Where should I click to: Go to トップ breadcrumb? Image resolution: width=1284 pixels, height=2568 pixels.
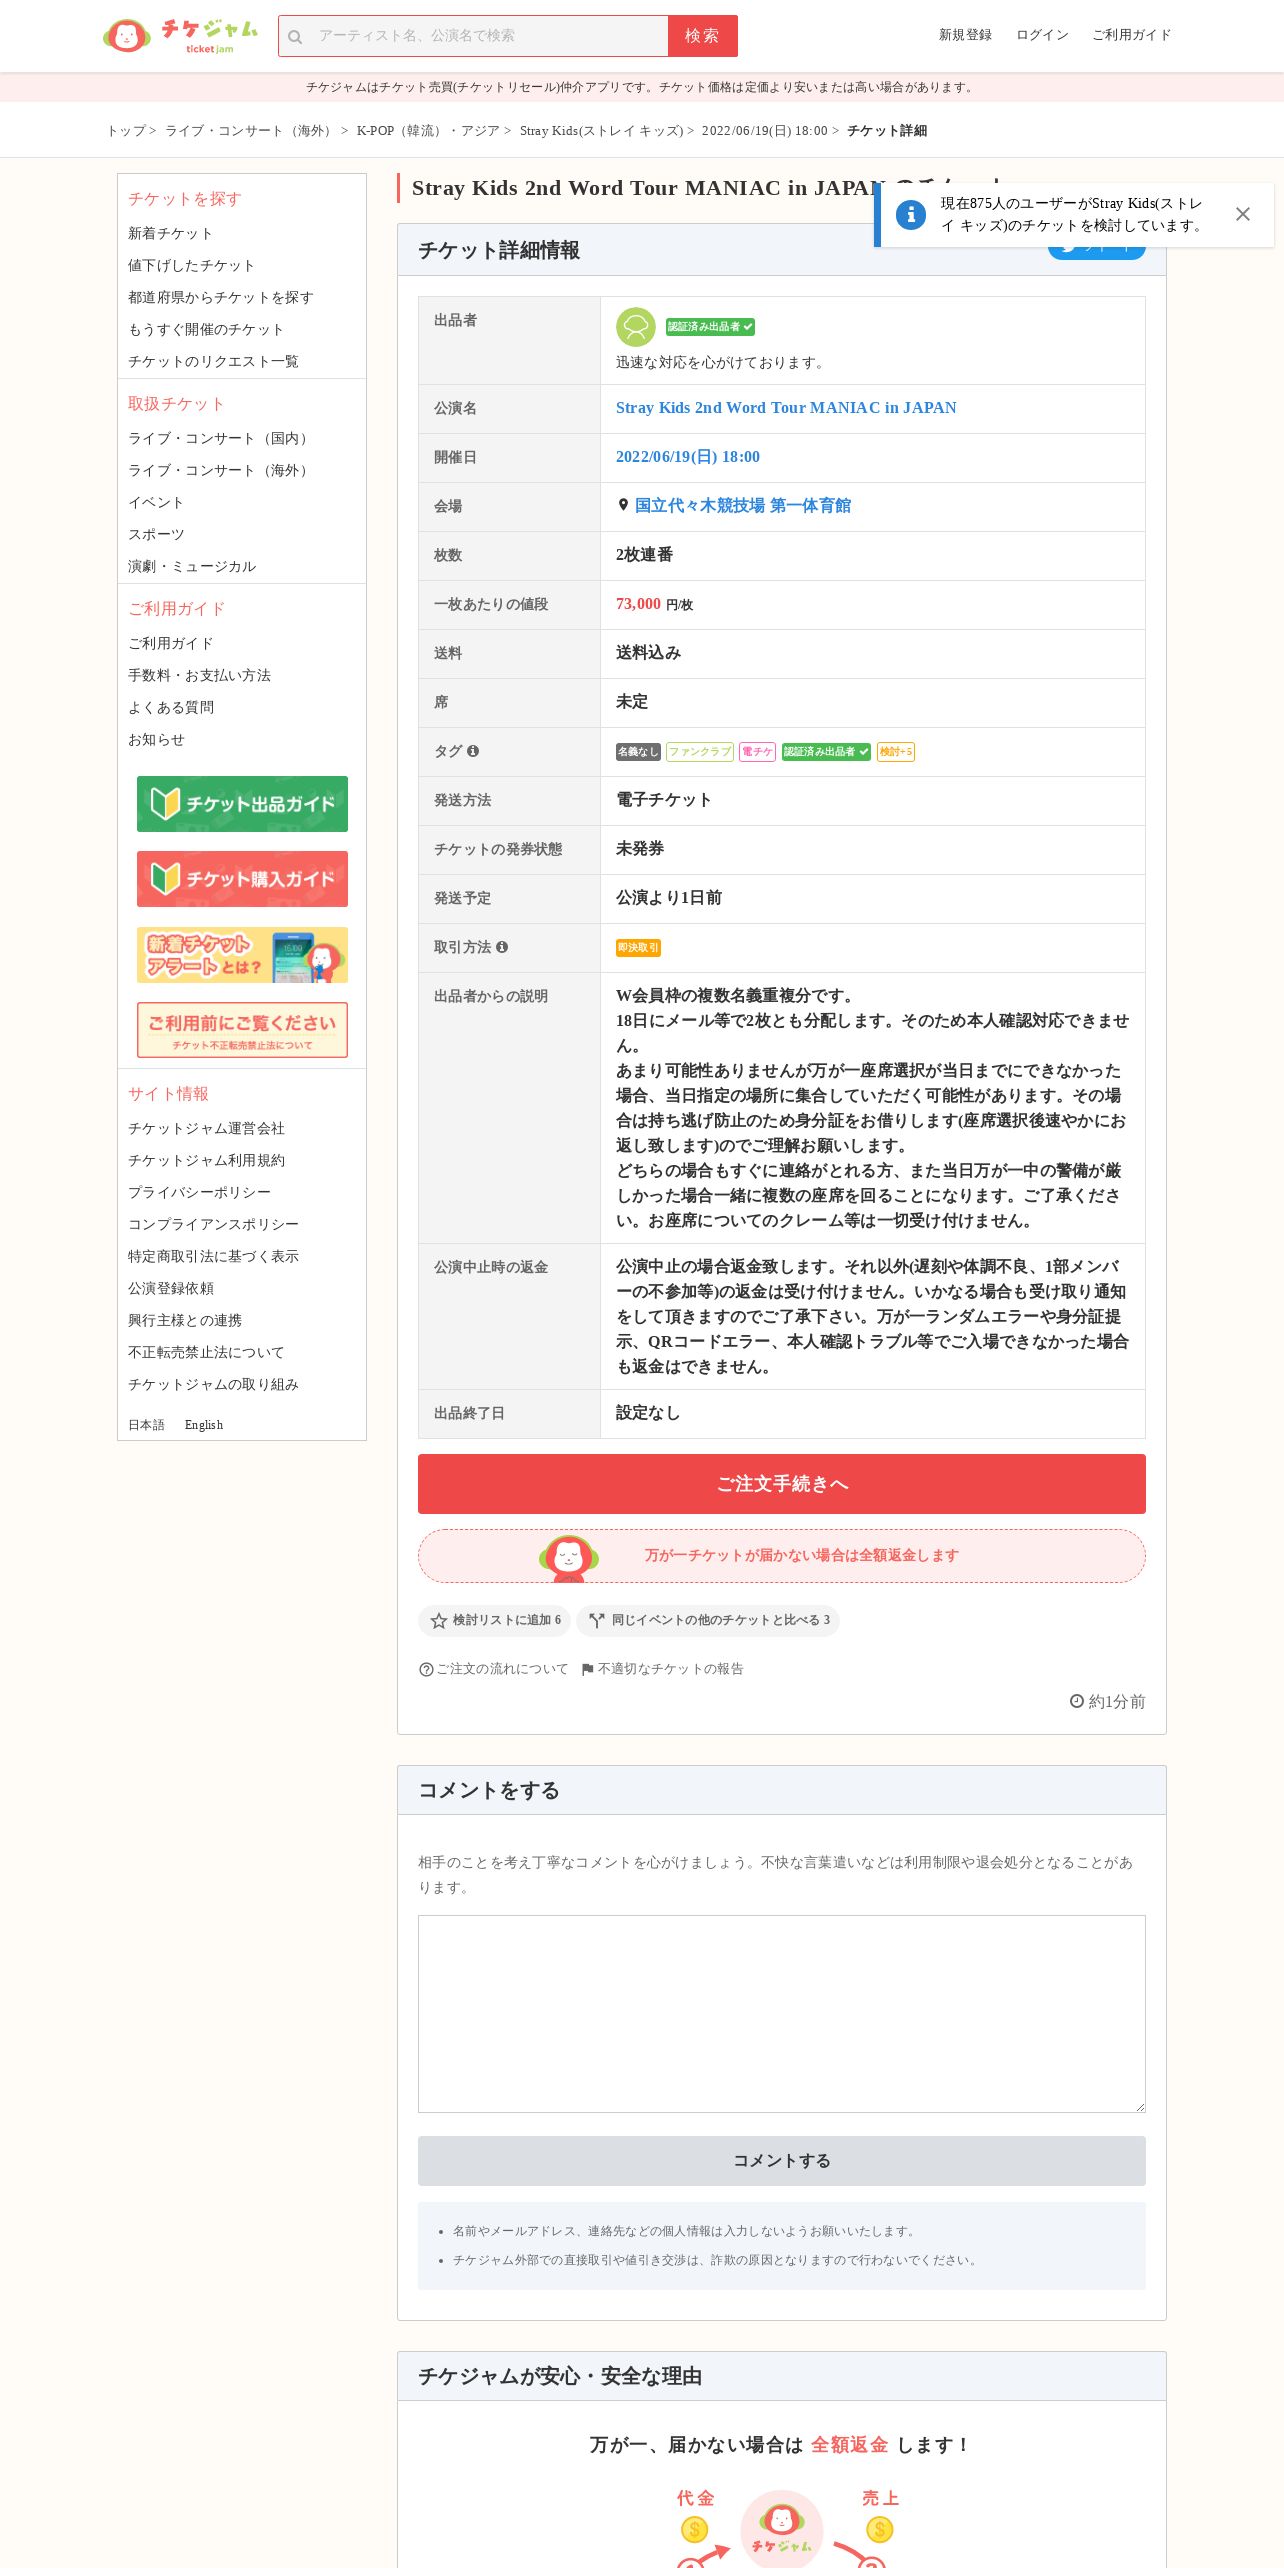click(x=126, y=131)
